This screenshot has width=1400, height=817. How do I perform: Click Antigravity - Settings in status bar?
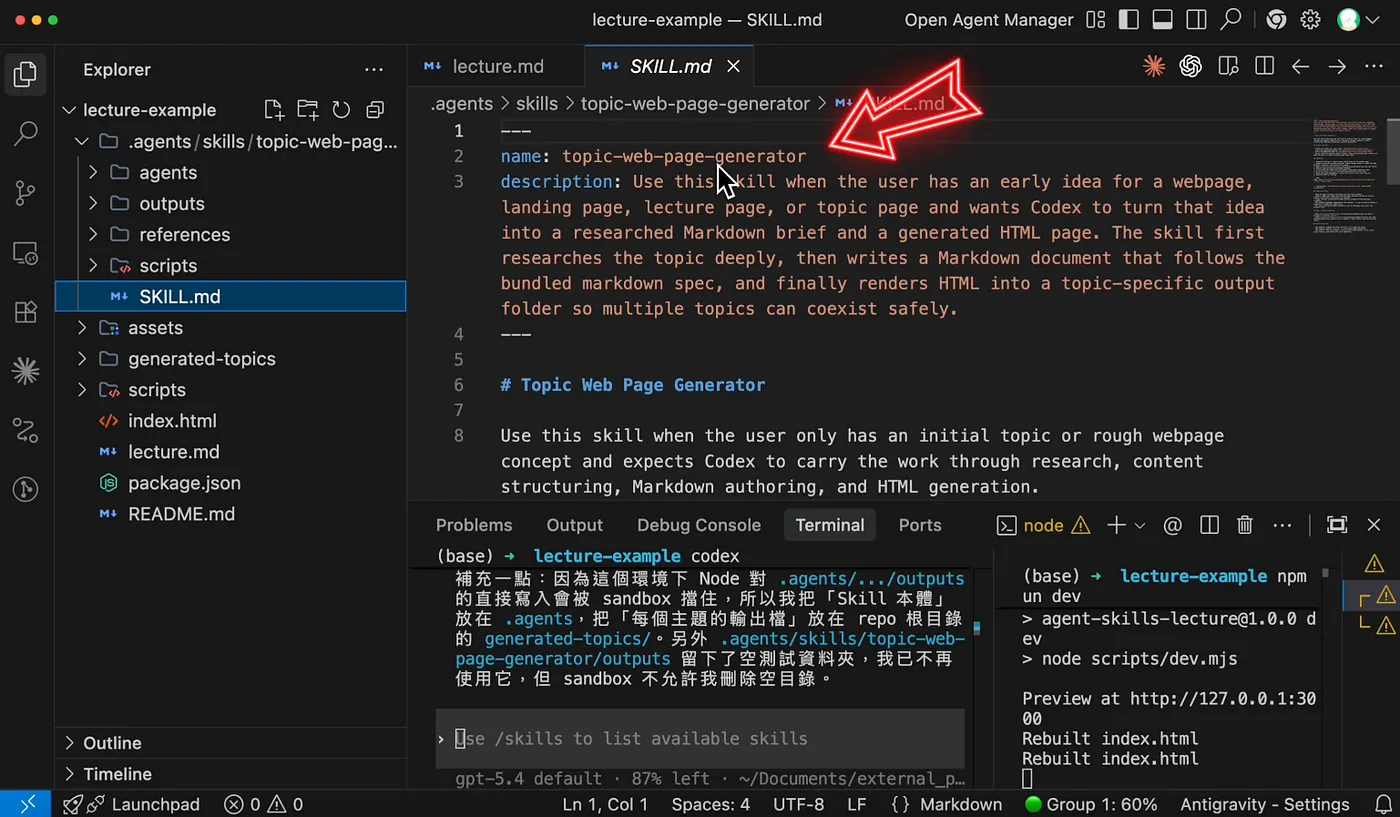tap(1265, 804)
